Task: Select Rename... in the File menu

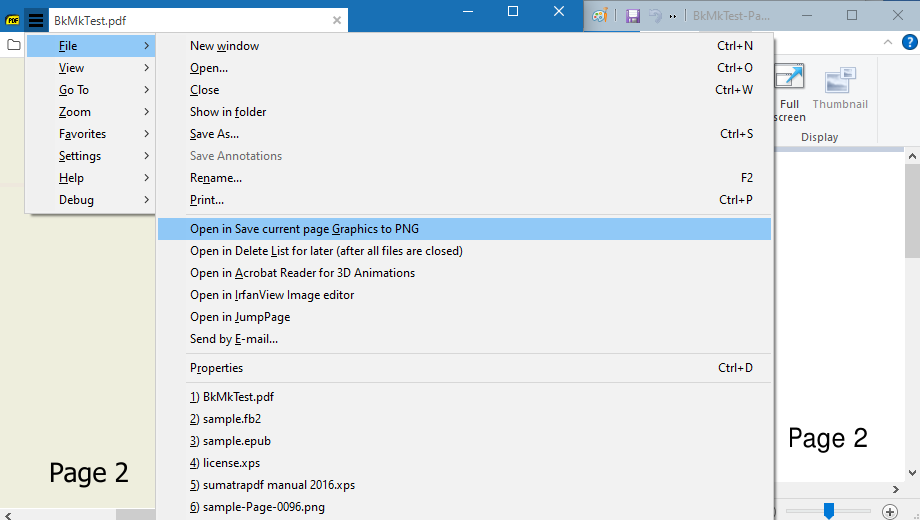Action: pos(464,178)
